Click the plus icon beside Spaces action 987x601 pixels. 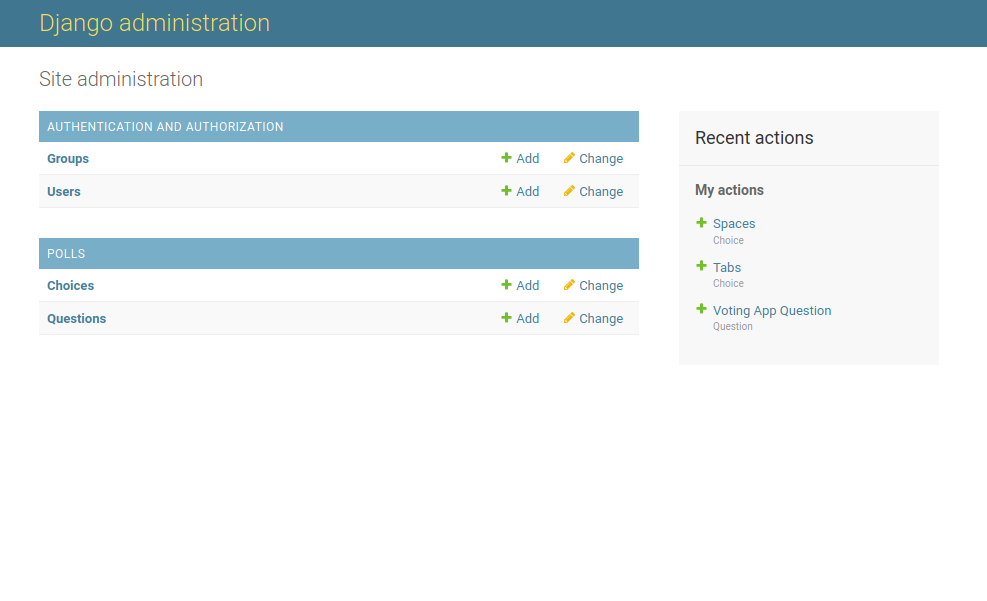click(x=701, y=223)
